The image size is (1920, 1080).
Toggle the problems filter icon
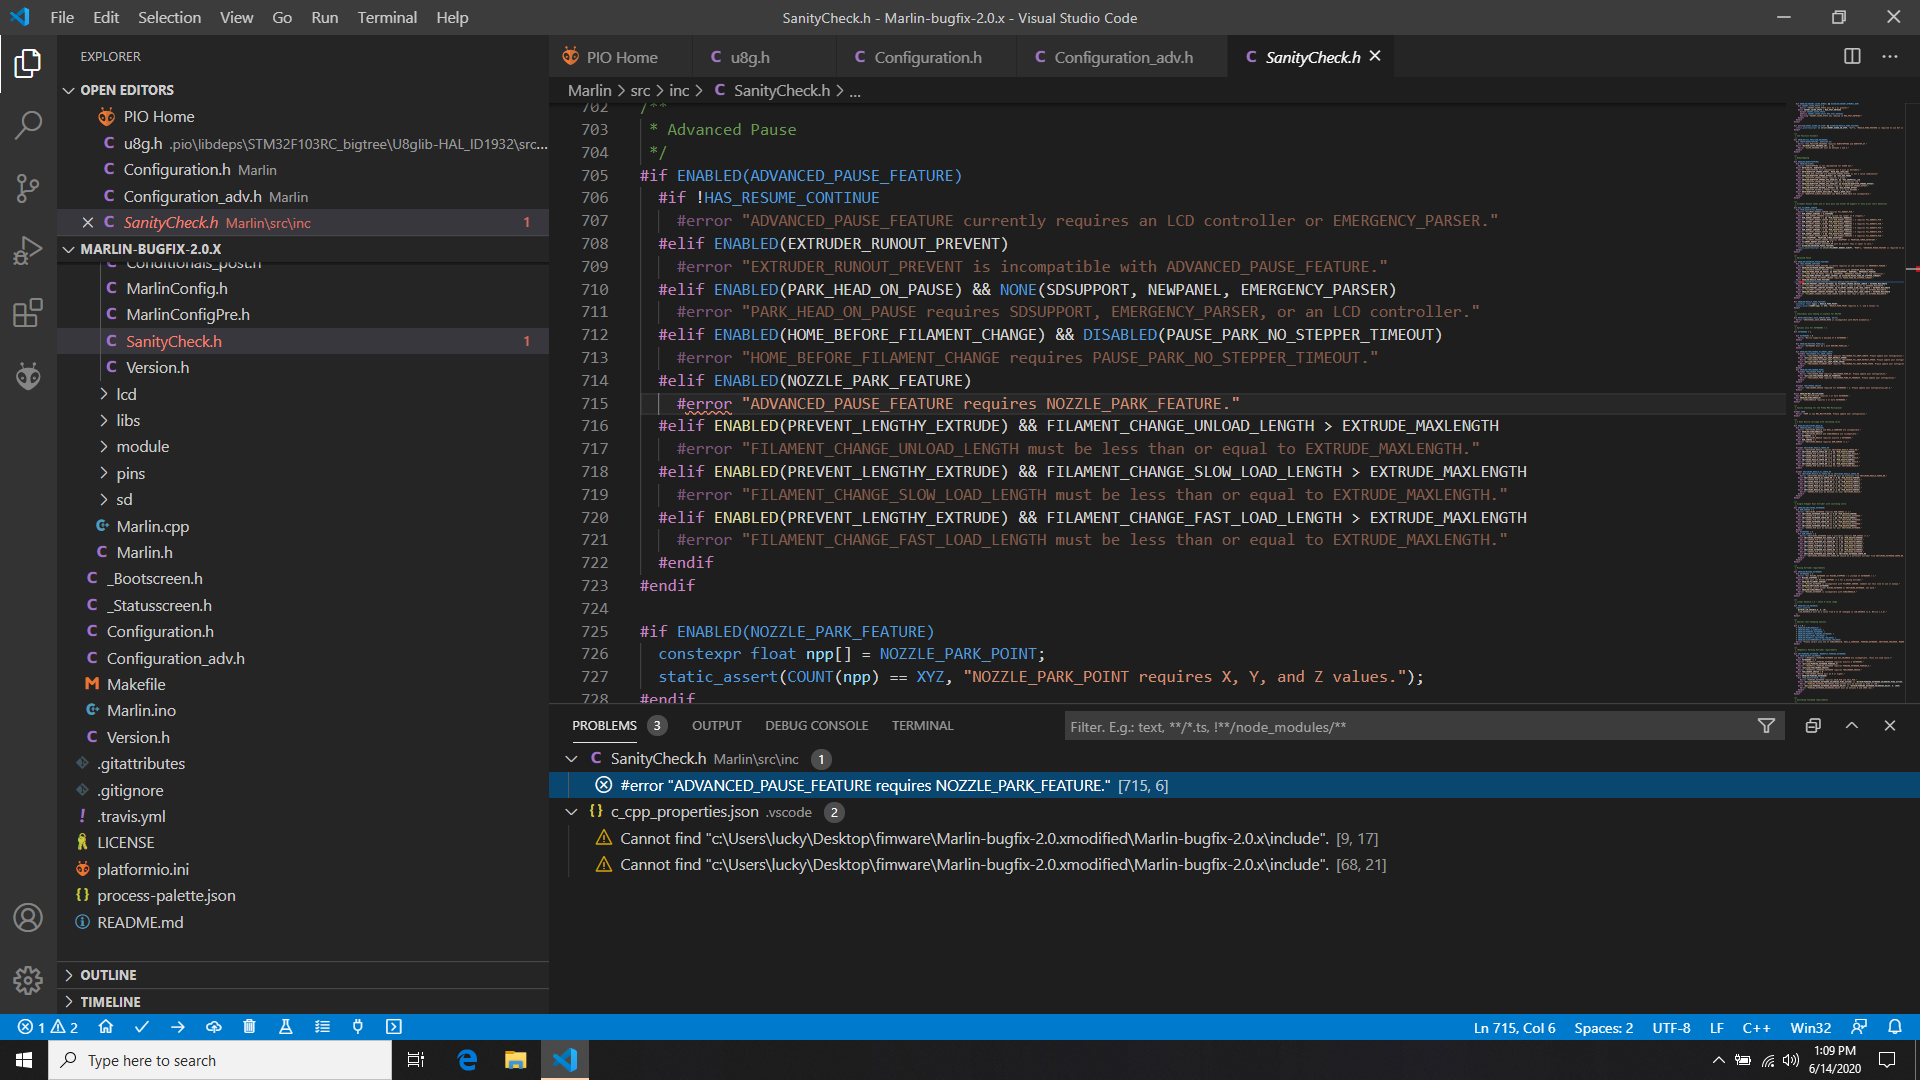click(1767, 725)
